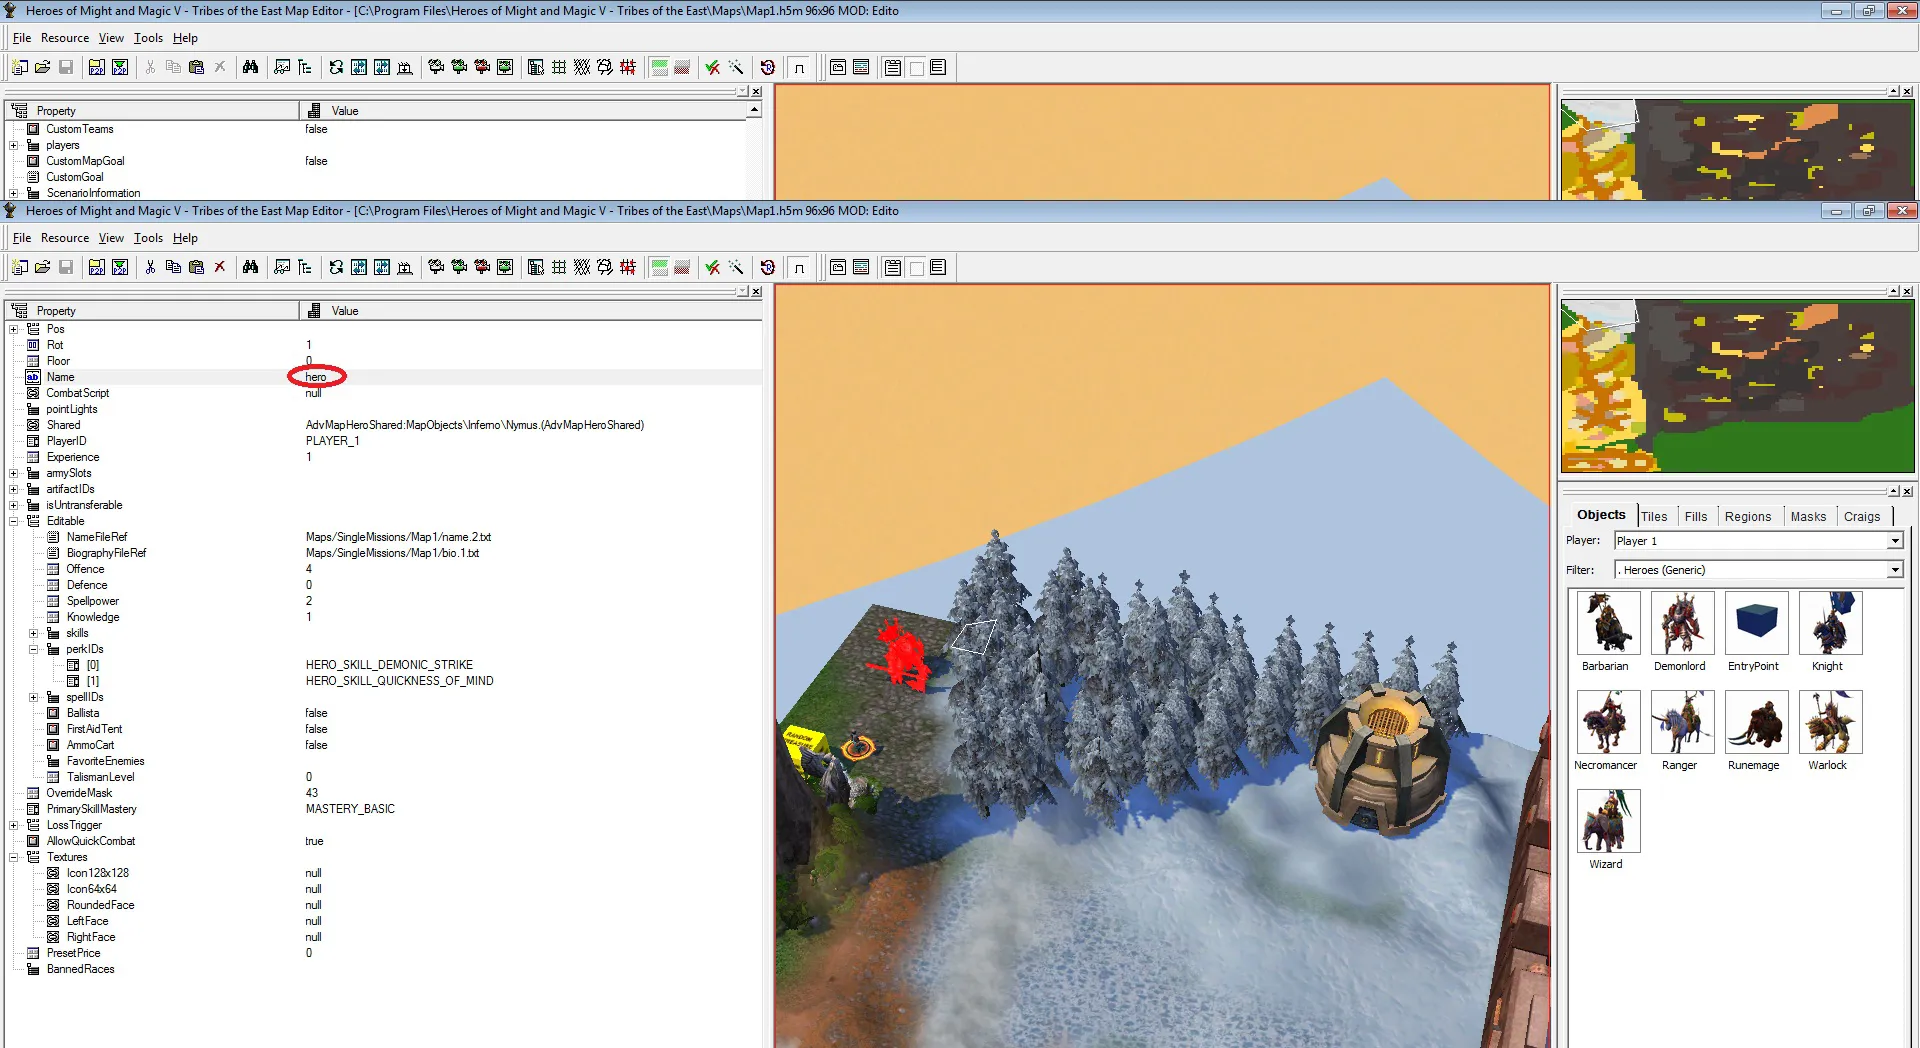Close the front window's property panel
Image resolution: width=1920 pixels, height=1048 pixels.
click(756, 292)
